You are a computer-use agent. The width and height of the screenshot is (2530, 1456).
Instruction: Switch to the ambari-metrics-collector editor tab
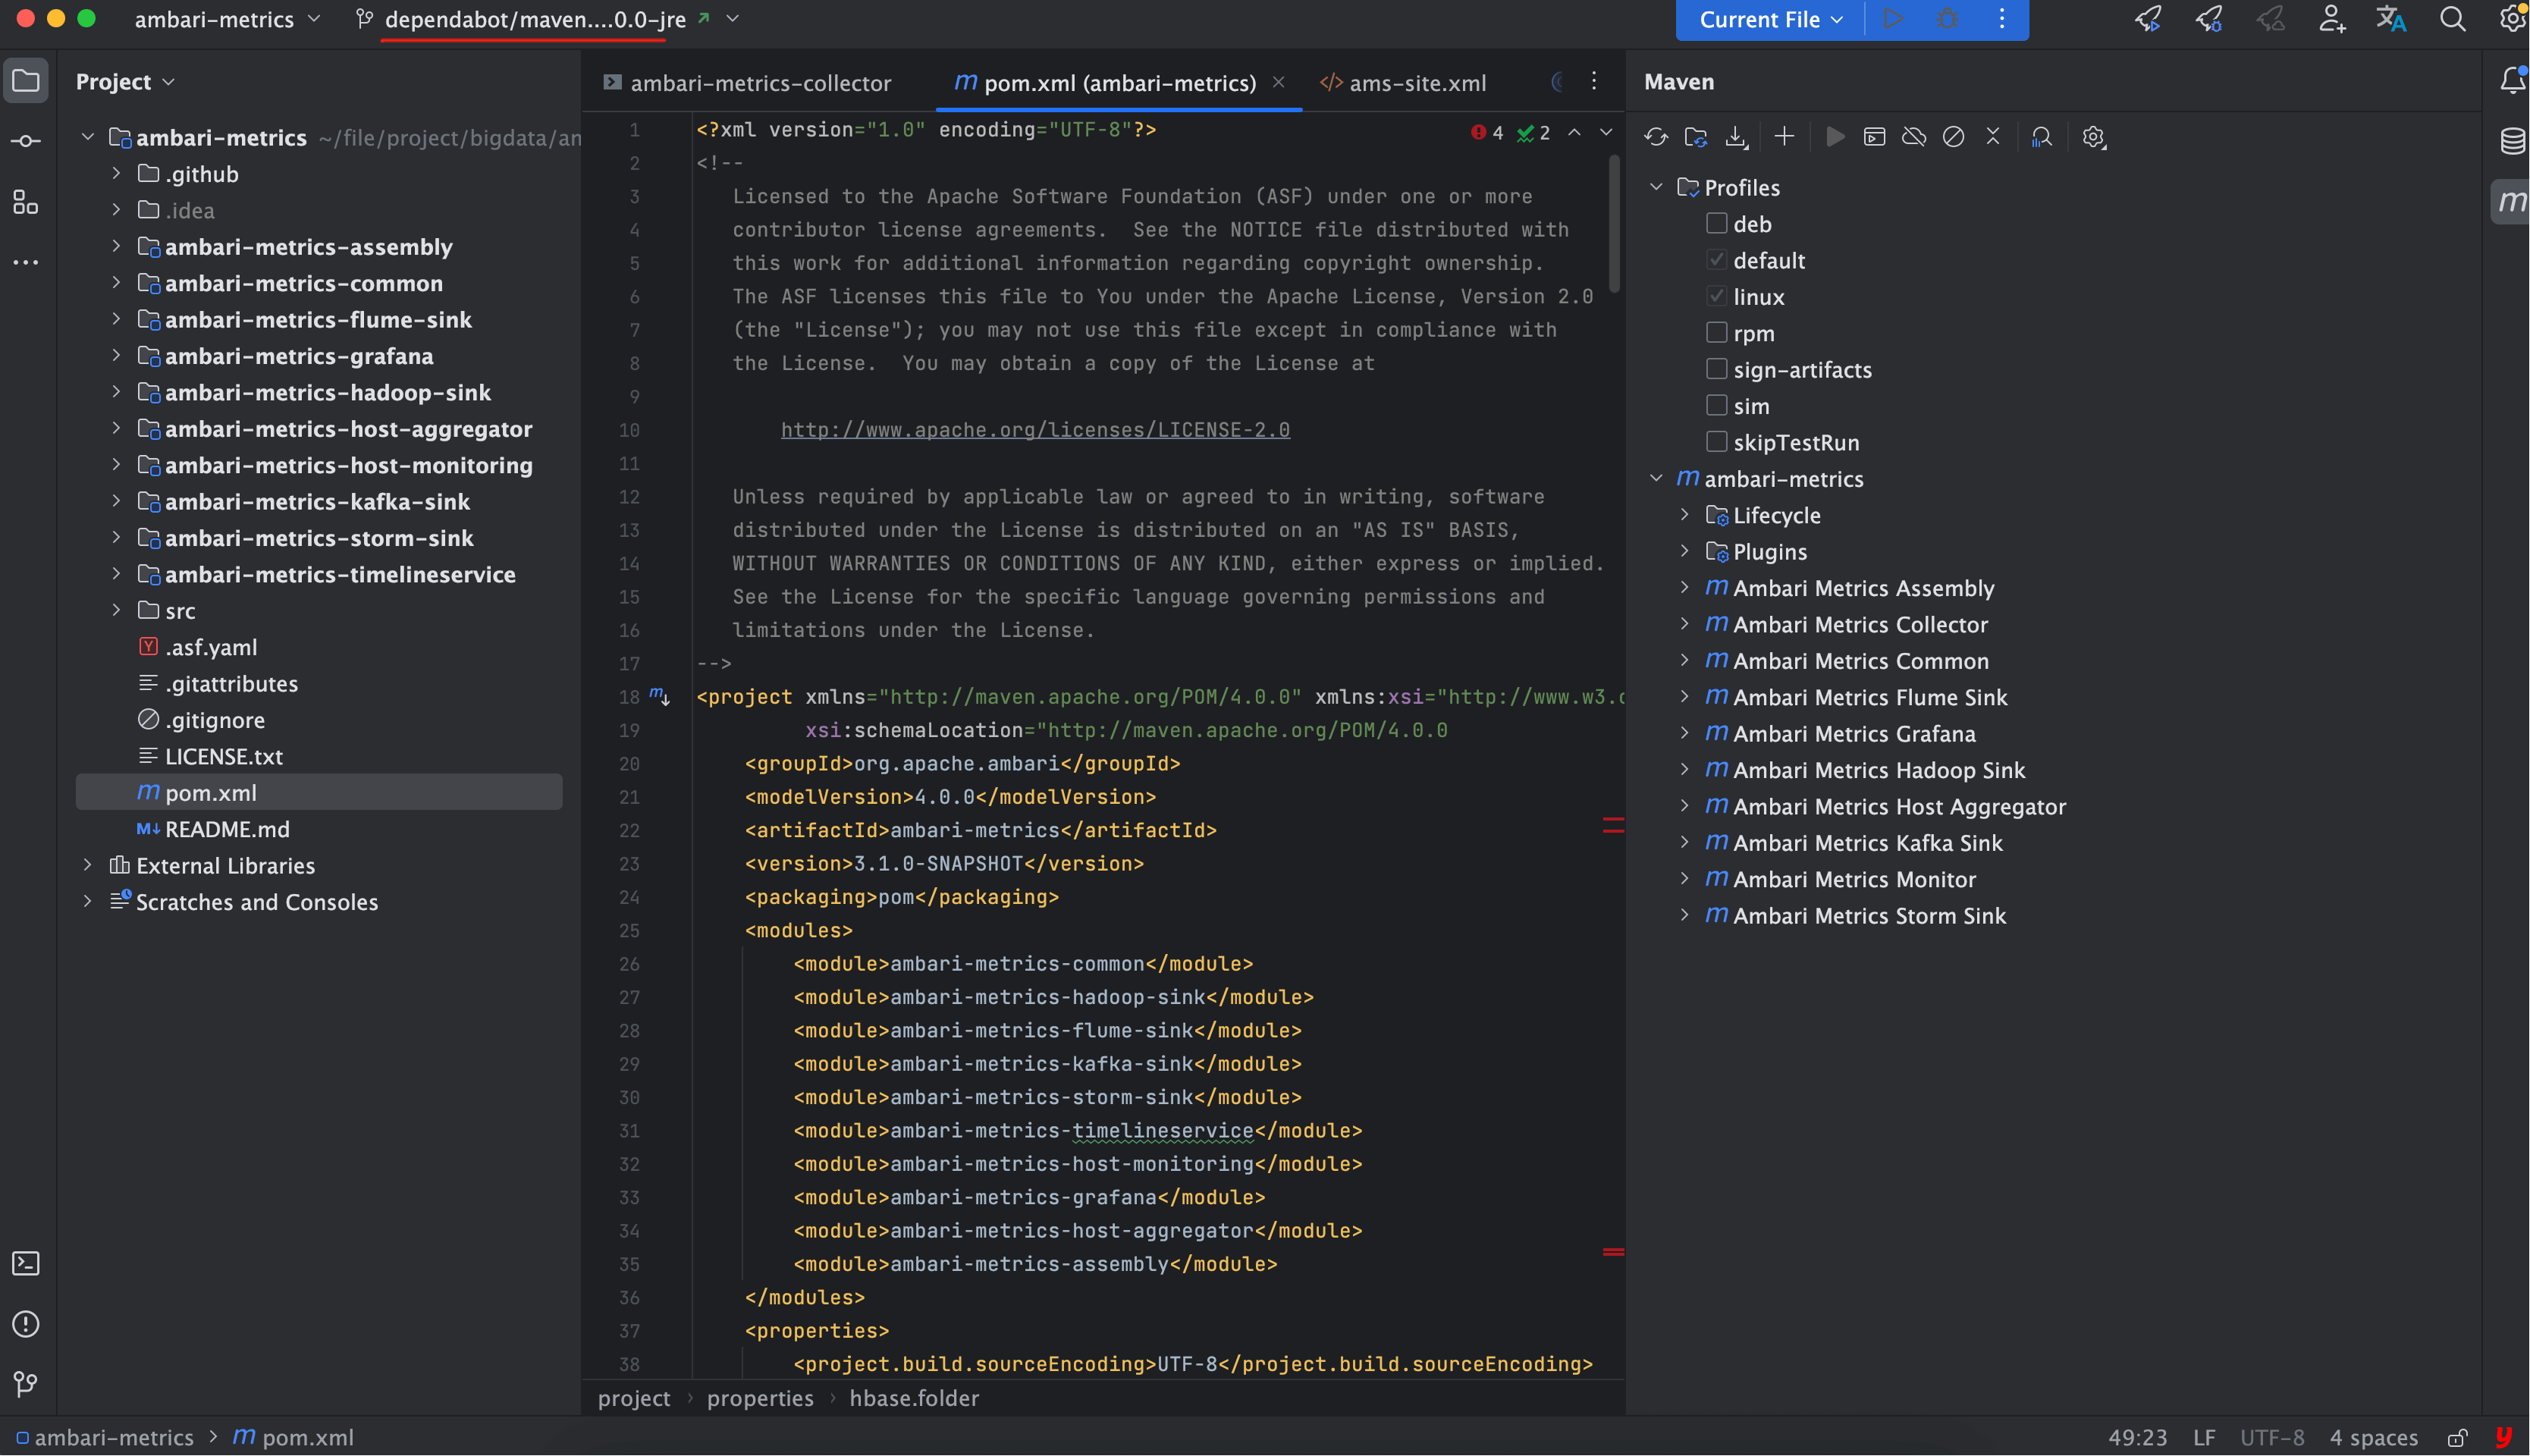click(x=747, y=83)
